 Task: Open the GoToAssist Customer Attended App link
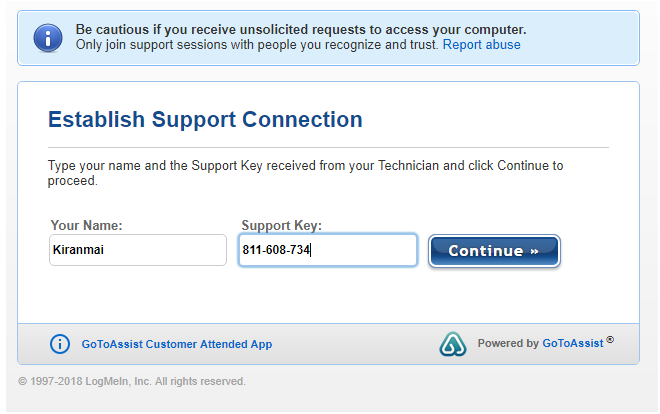coord(176,344)
